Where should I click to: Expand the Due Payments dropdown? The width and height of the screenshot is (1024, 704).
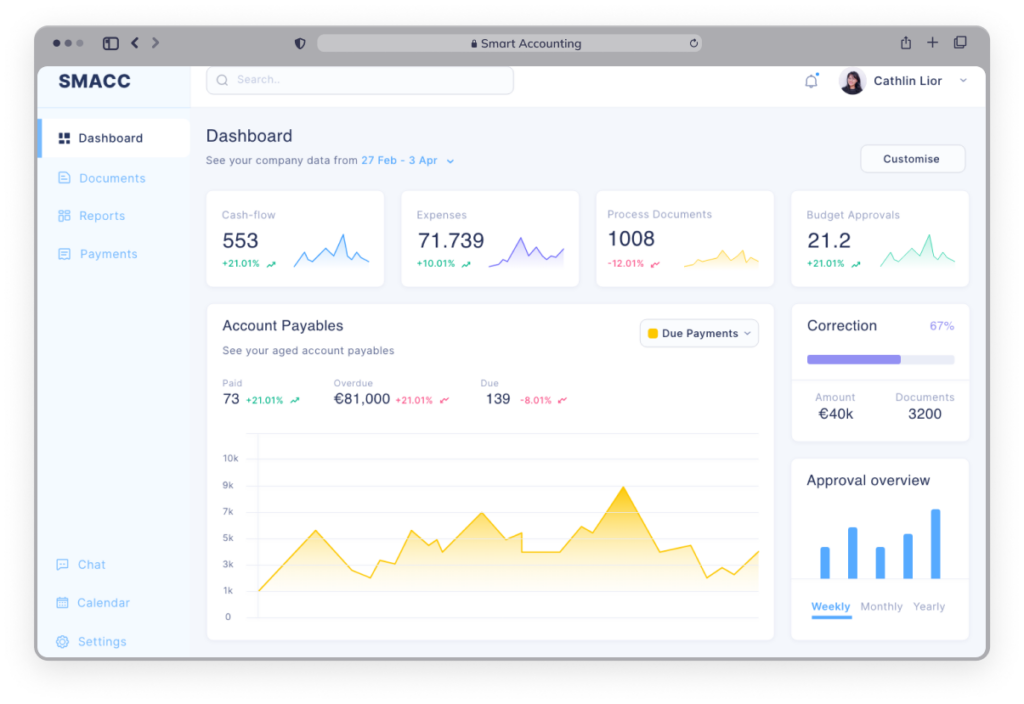tap(699, 333)
